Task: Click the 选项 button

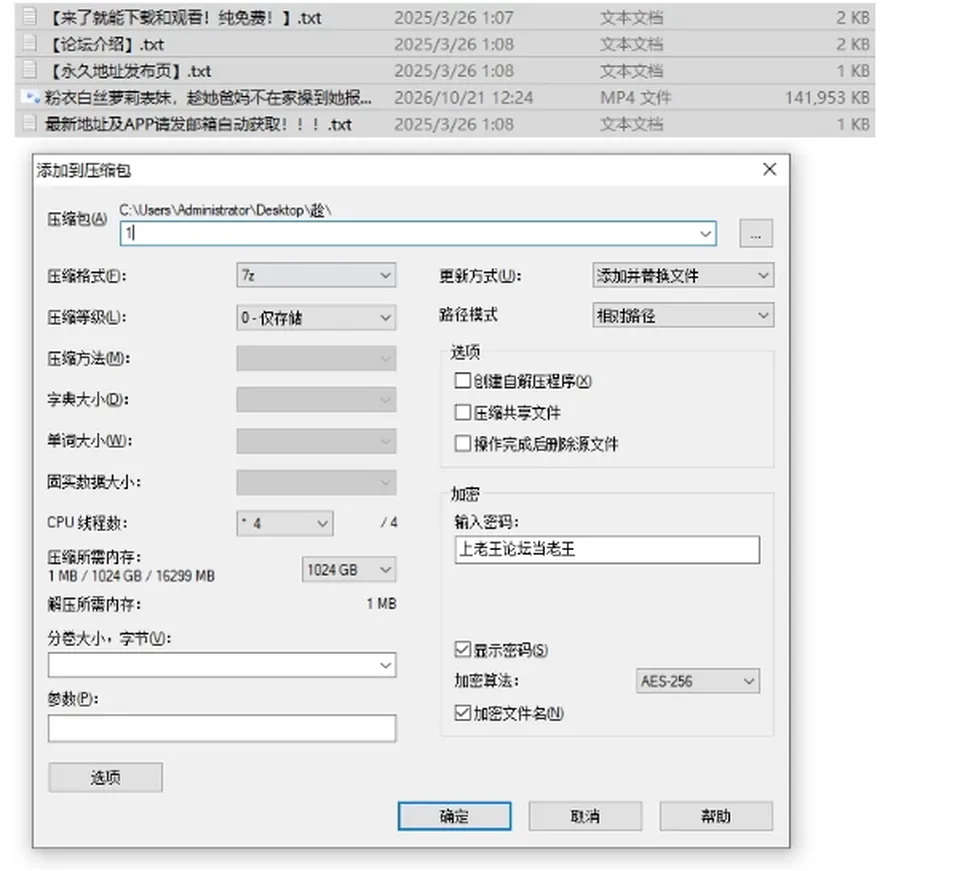Action: [105, 777]
